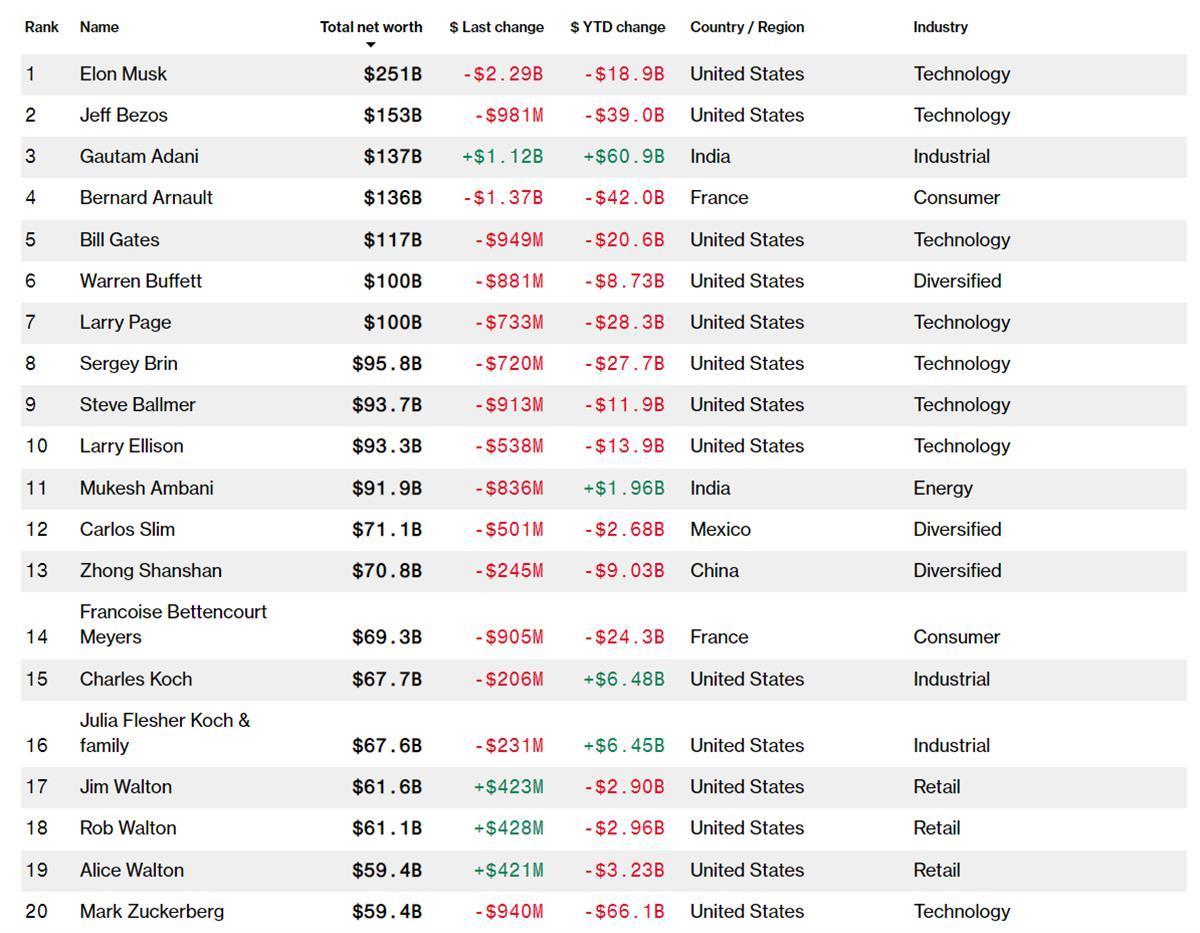Open Mukesh Ambani's profile link

coord(146,488)
